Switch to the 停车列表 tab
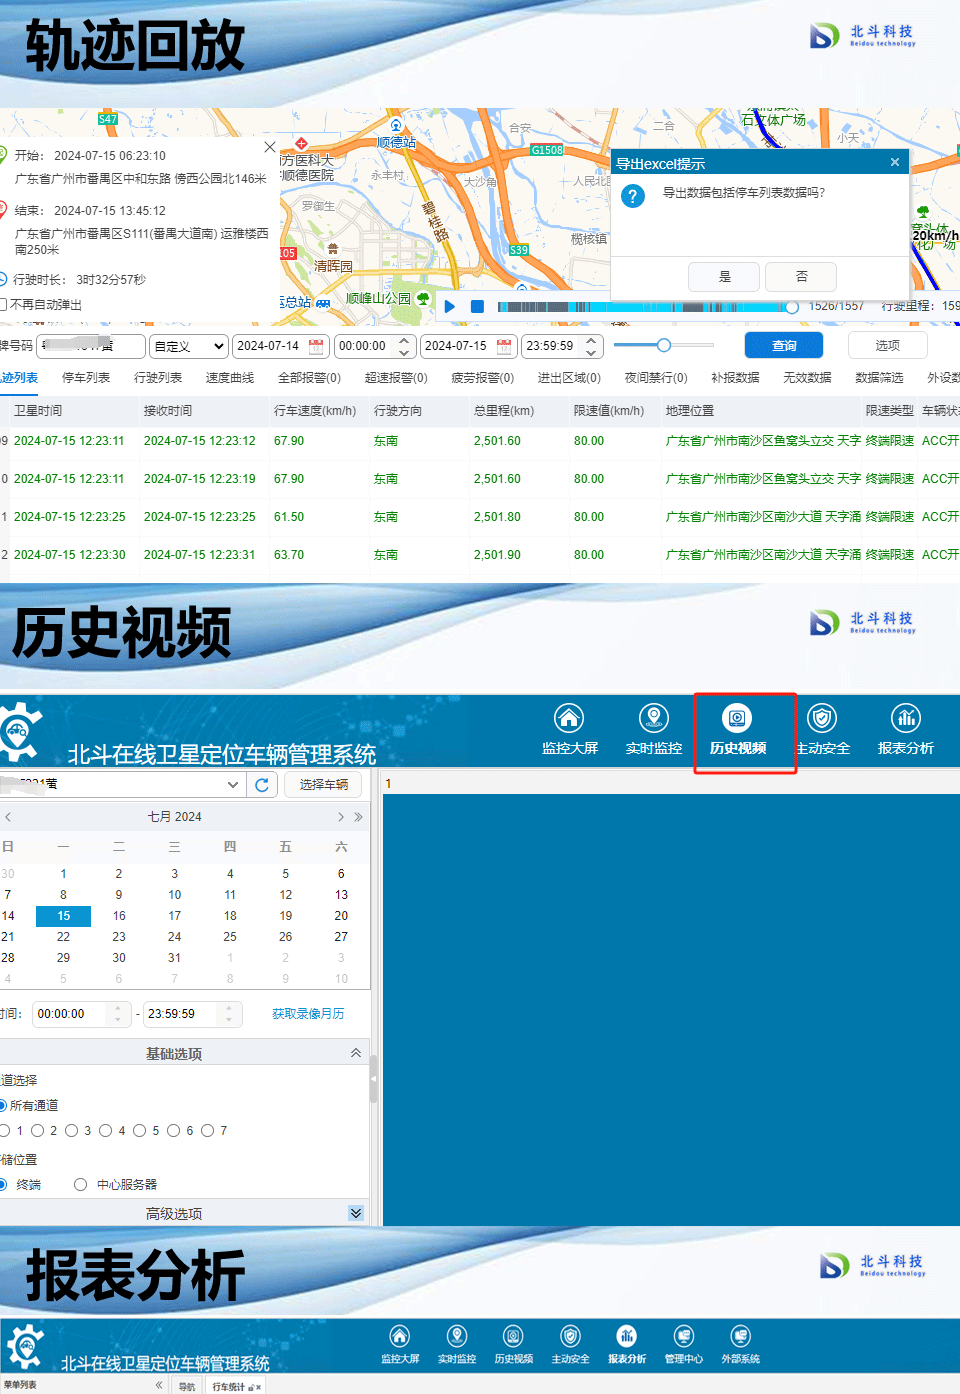This screenshot has width=960, height=1394. (x=86, y=378)
